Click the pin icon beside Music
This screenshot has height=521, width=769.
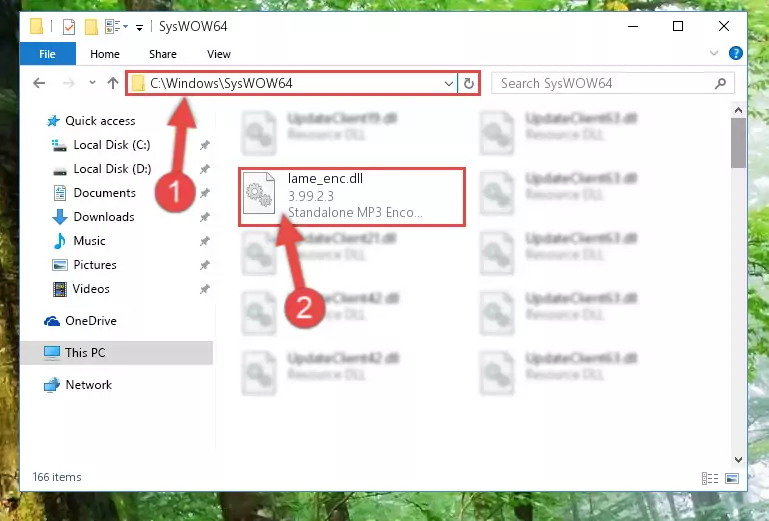point(205,241)
